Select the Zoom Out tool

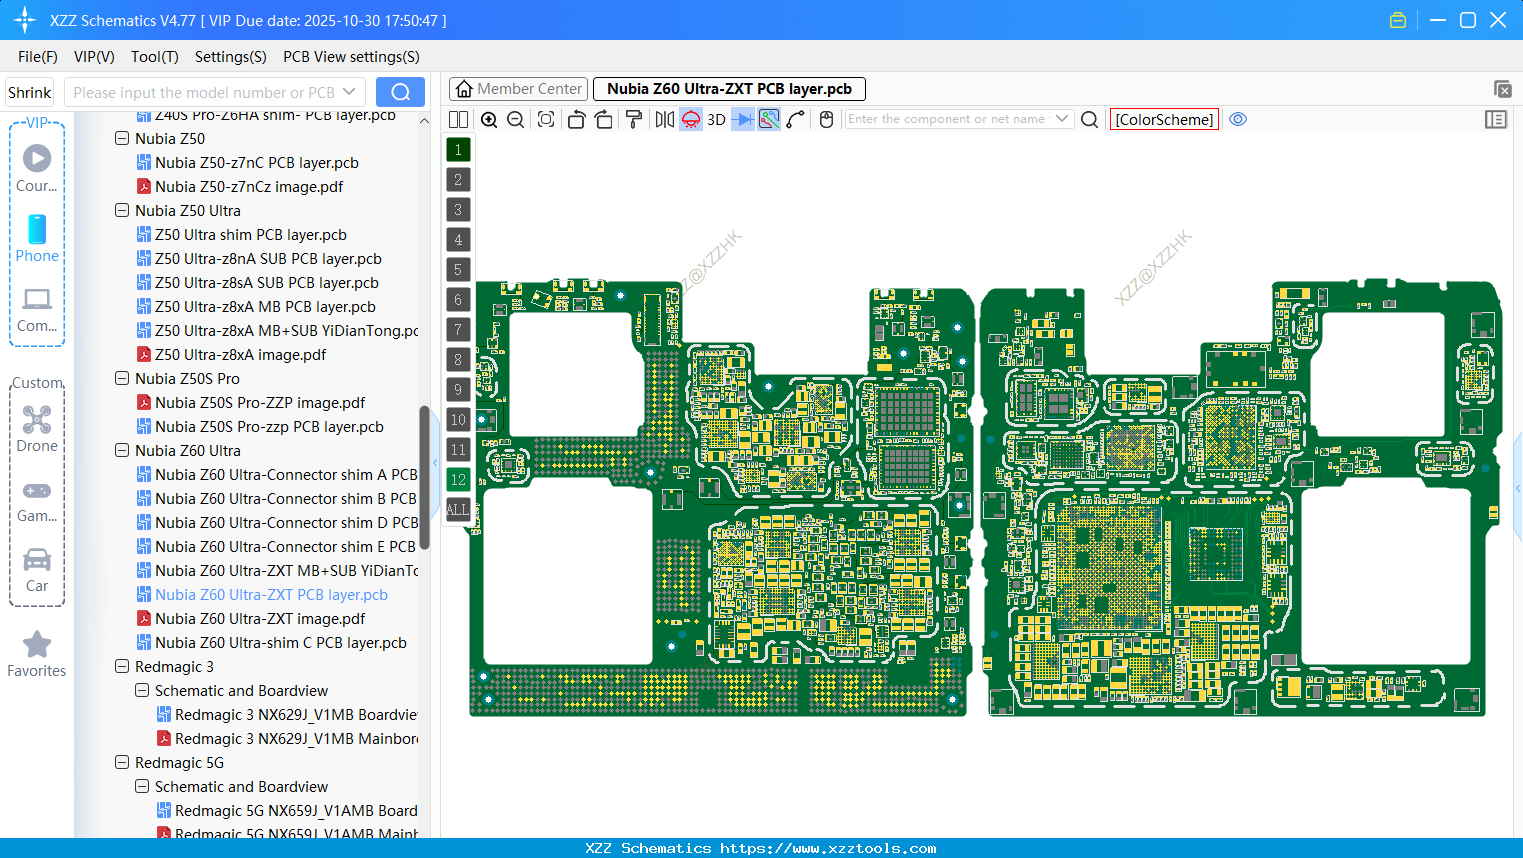point(515,119)
